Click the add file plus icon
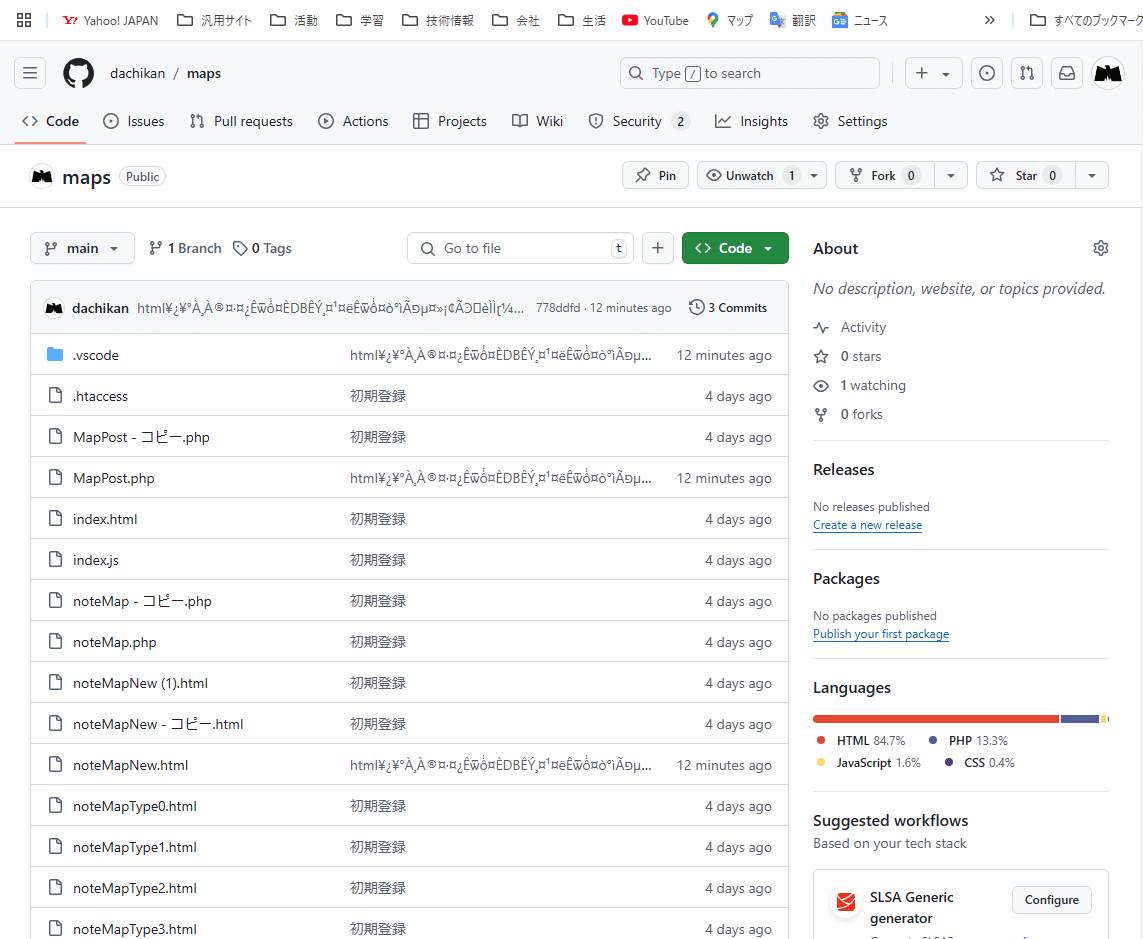1143x939 pixels. (657, 247)
